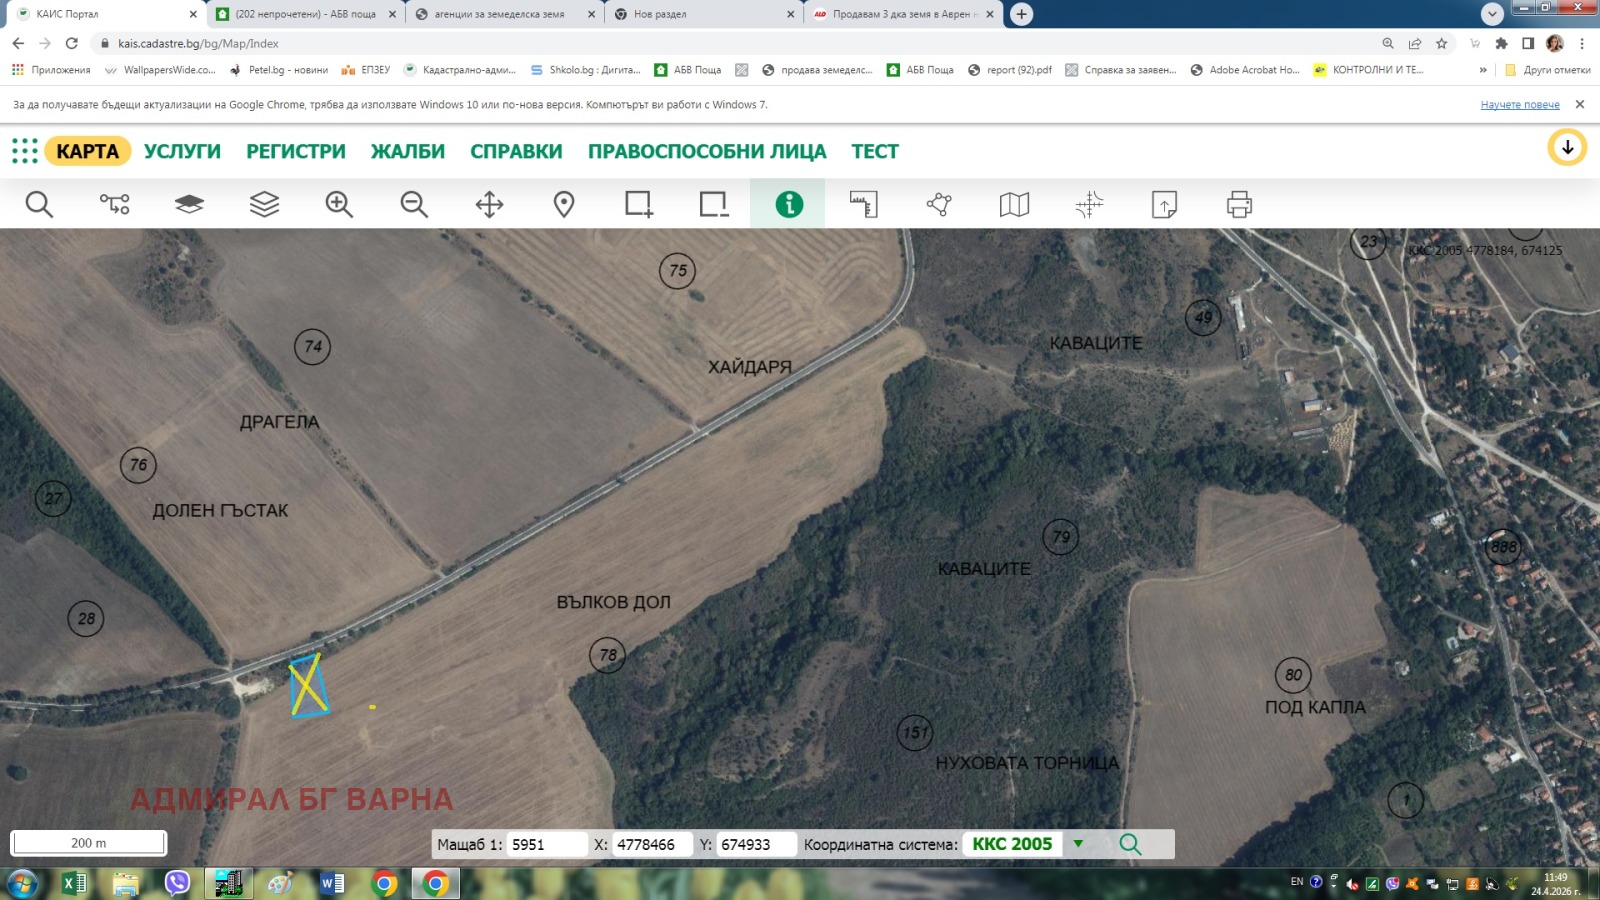This screenshot has height=900, width=1600.
Task: Activate the pan/move map tool
Action: coord(489,204)
